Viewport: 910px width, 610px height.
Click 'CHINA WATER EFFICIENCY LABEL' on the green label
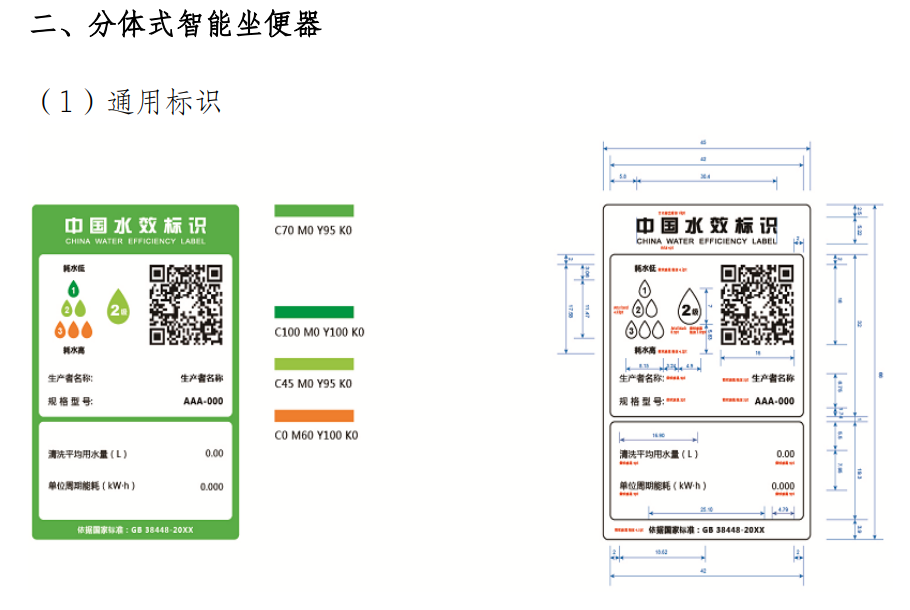tap(135, 241)
